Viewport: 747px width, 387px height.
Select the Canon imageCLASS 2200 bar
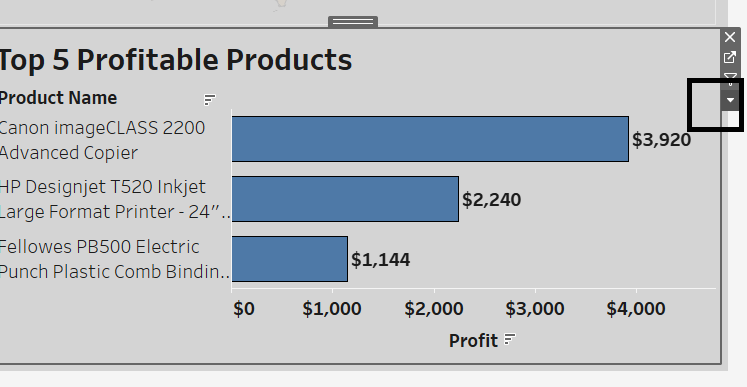point(430,139)
